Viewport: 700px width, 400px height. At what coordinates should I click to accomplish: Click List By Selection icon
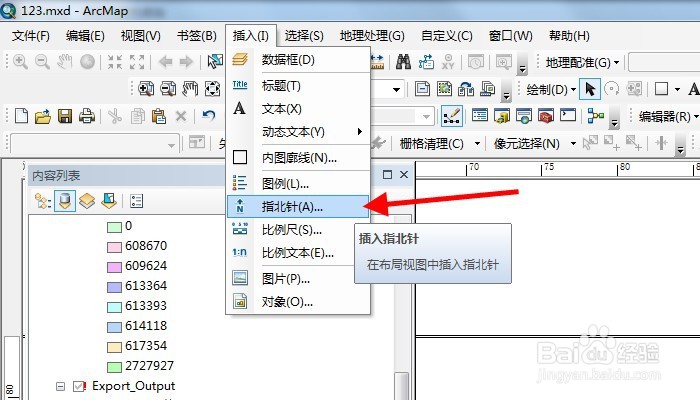point(109,201)
